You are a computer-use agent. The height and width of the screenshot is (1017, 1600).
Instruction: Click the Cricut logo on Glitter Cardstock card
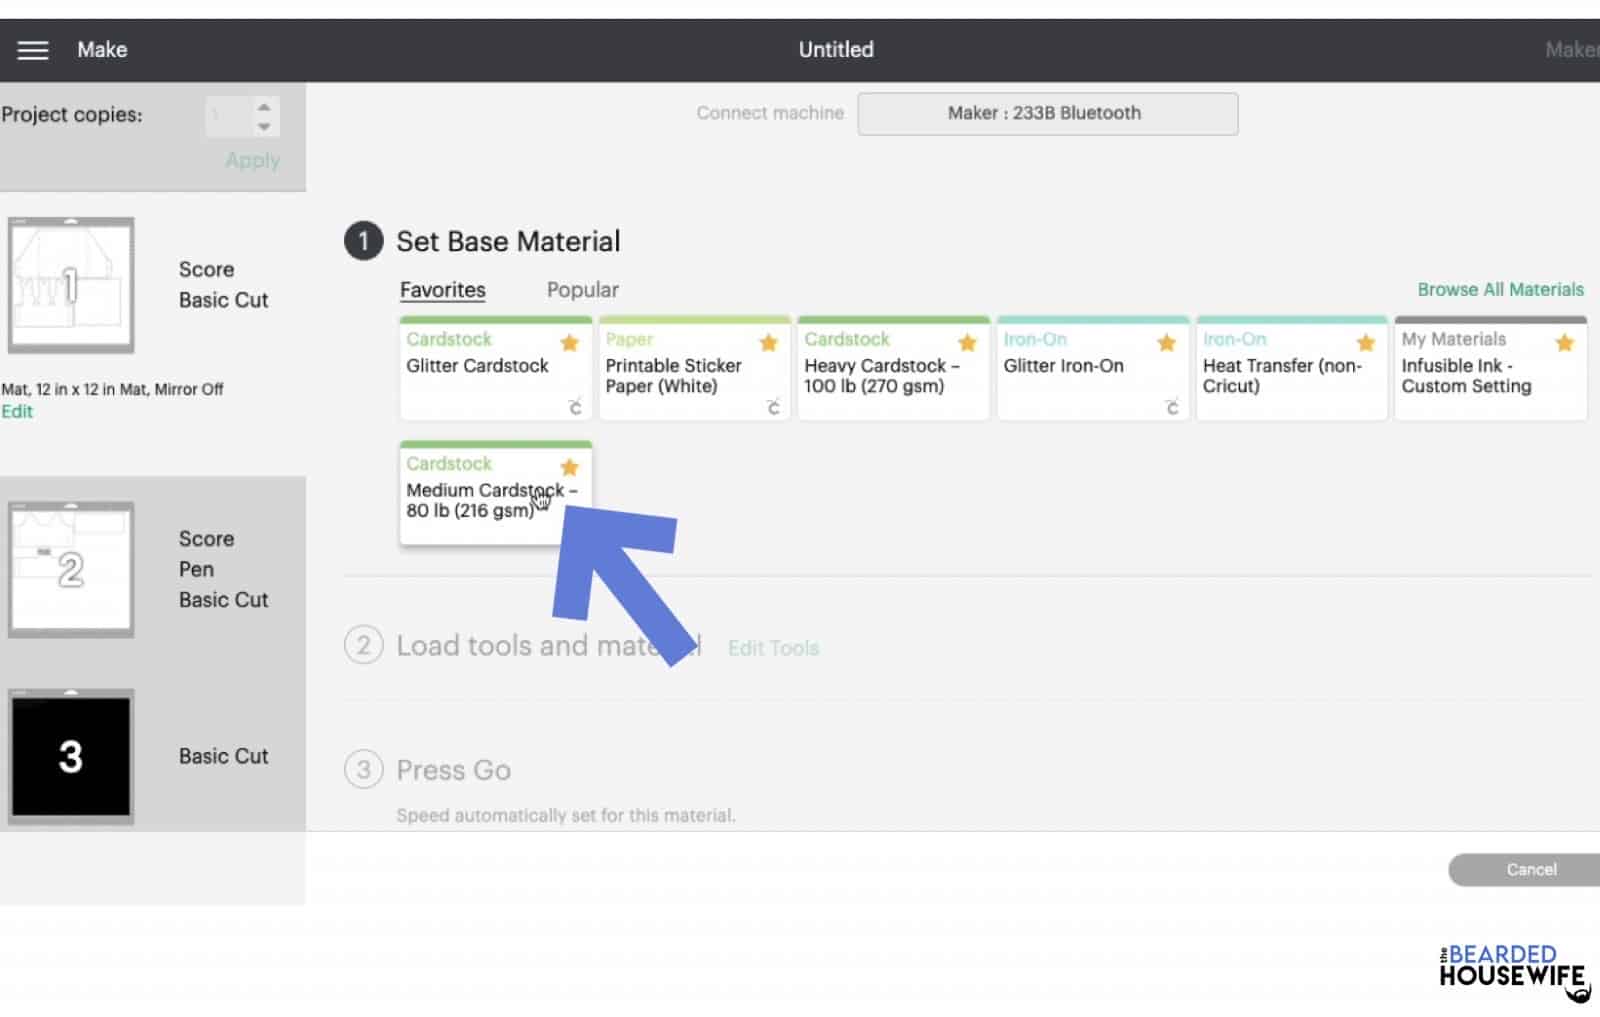575,407
